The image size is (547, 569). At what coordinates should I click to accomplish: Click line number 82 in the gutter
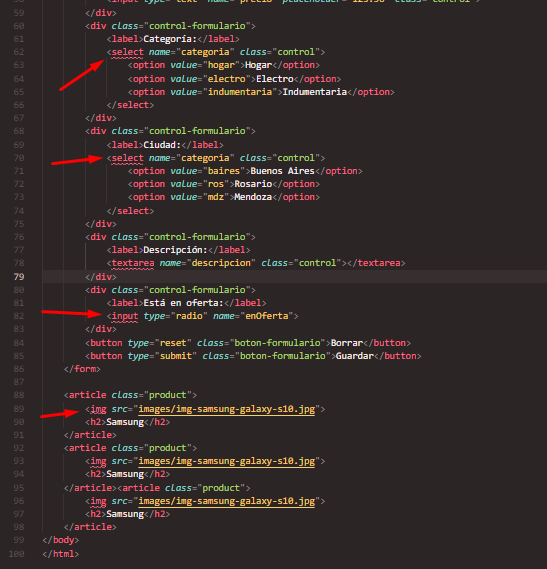coord(19,316)
